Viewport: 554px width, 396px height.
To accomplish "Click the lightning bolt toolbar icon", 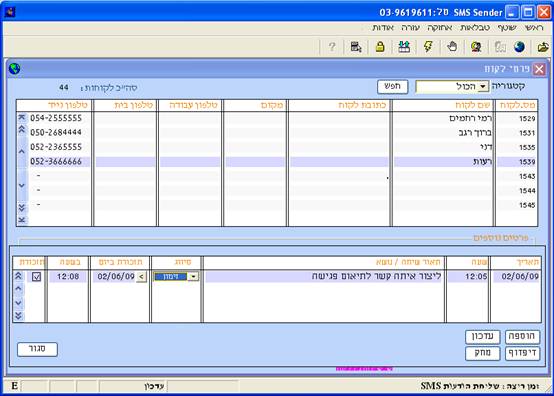I will [428, 47].
